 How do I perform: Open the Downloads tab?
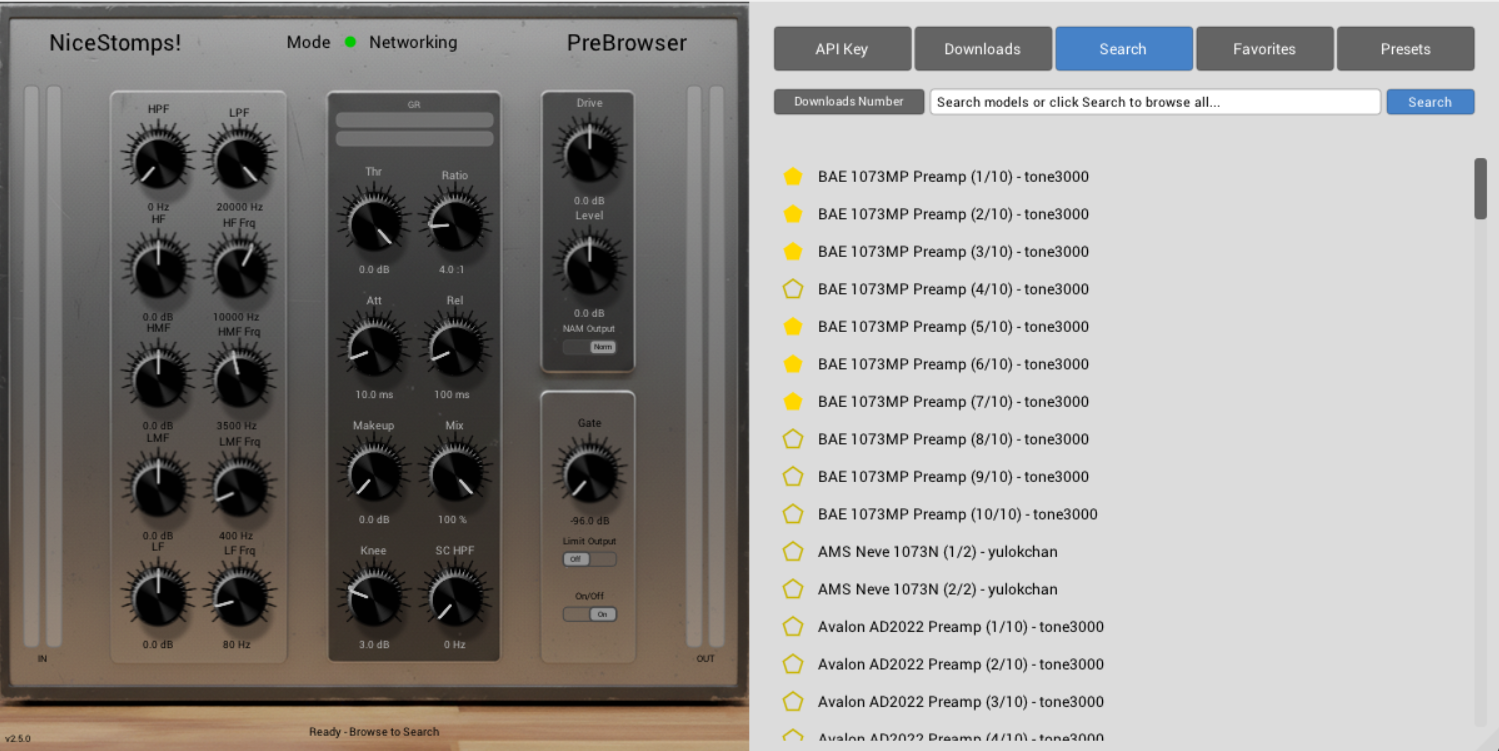coord(982,48)
